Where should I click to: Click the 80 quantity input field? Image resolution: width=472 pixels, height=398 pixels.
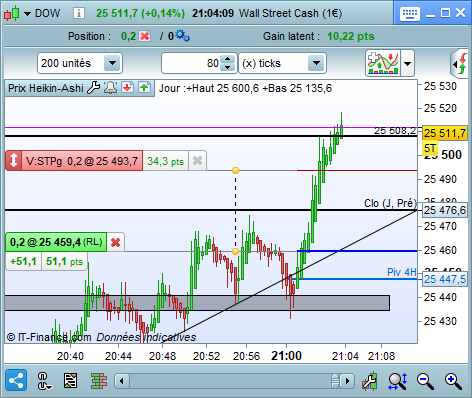coord(191,63)
